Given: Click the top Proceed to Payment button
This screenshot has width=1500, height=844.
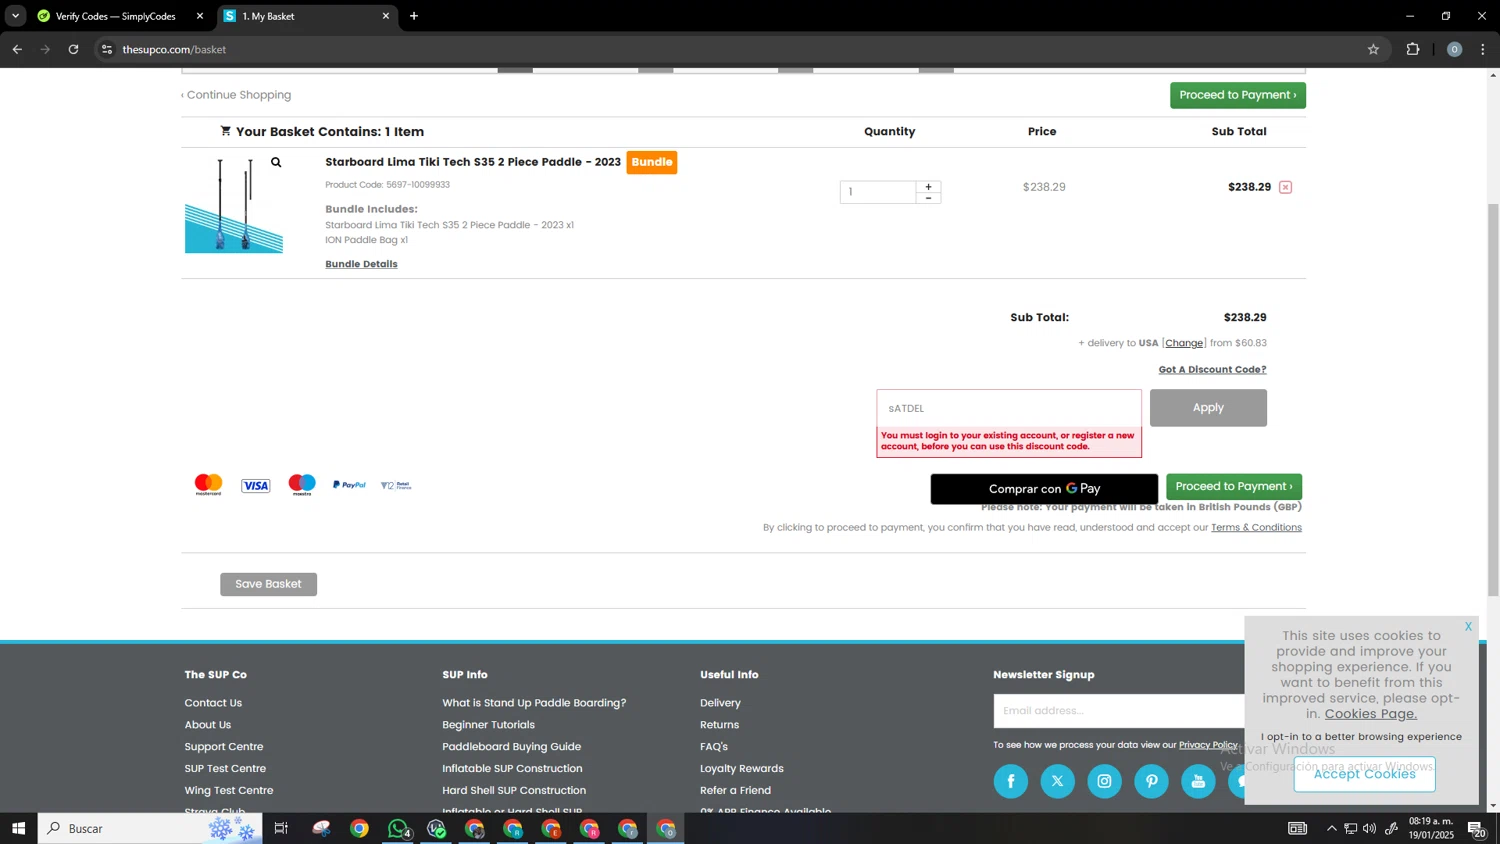Looking at the screenshot, I should (1237, 95).
